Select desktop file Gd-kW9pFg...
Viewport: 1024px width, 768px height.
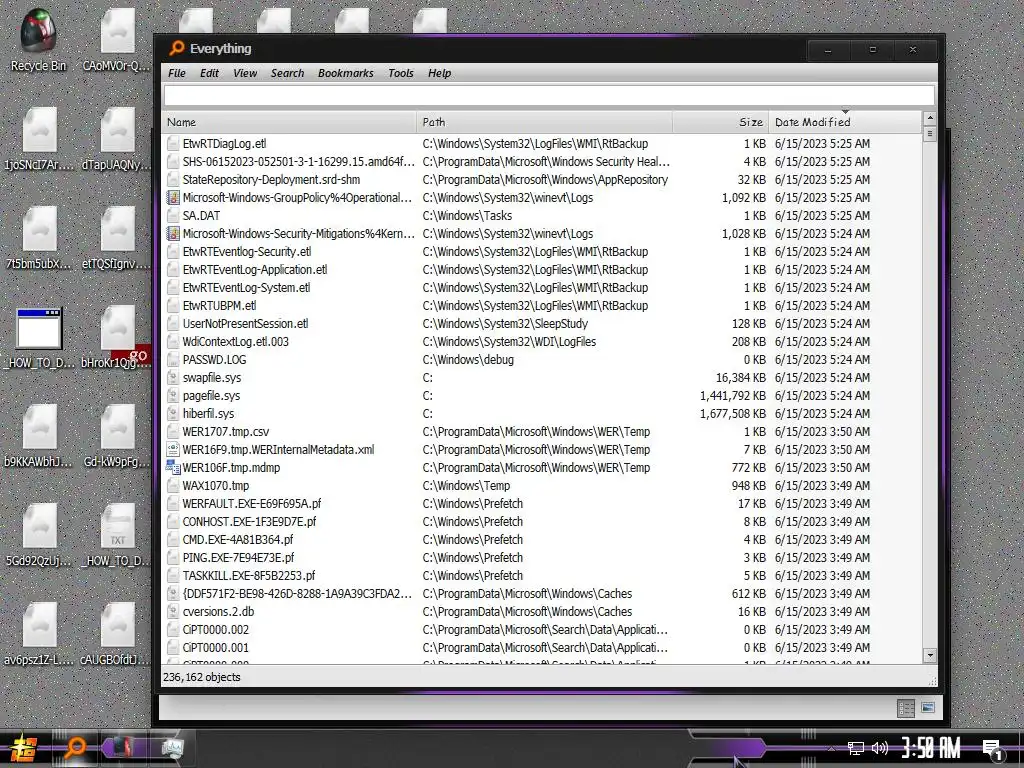117,436
